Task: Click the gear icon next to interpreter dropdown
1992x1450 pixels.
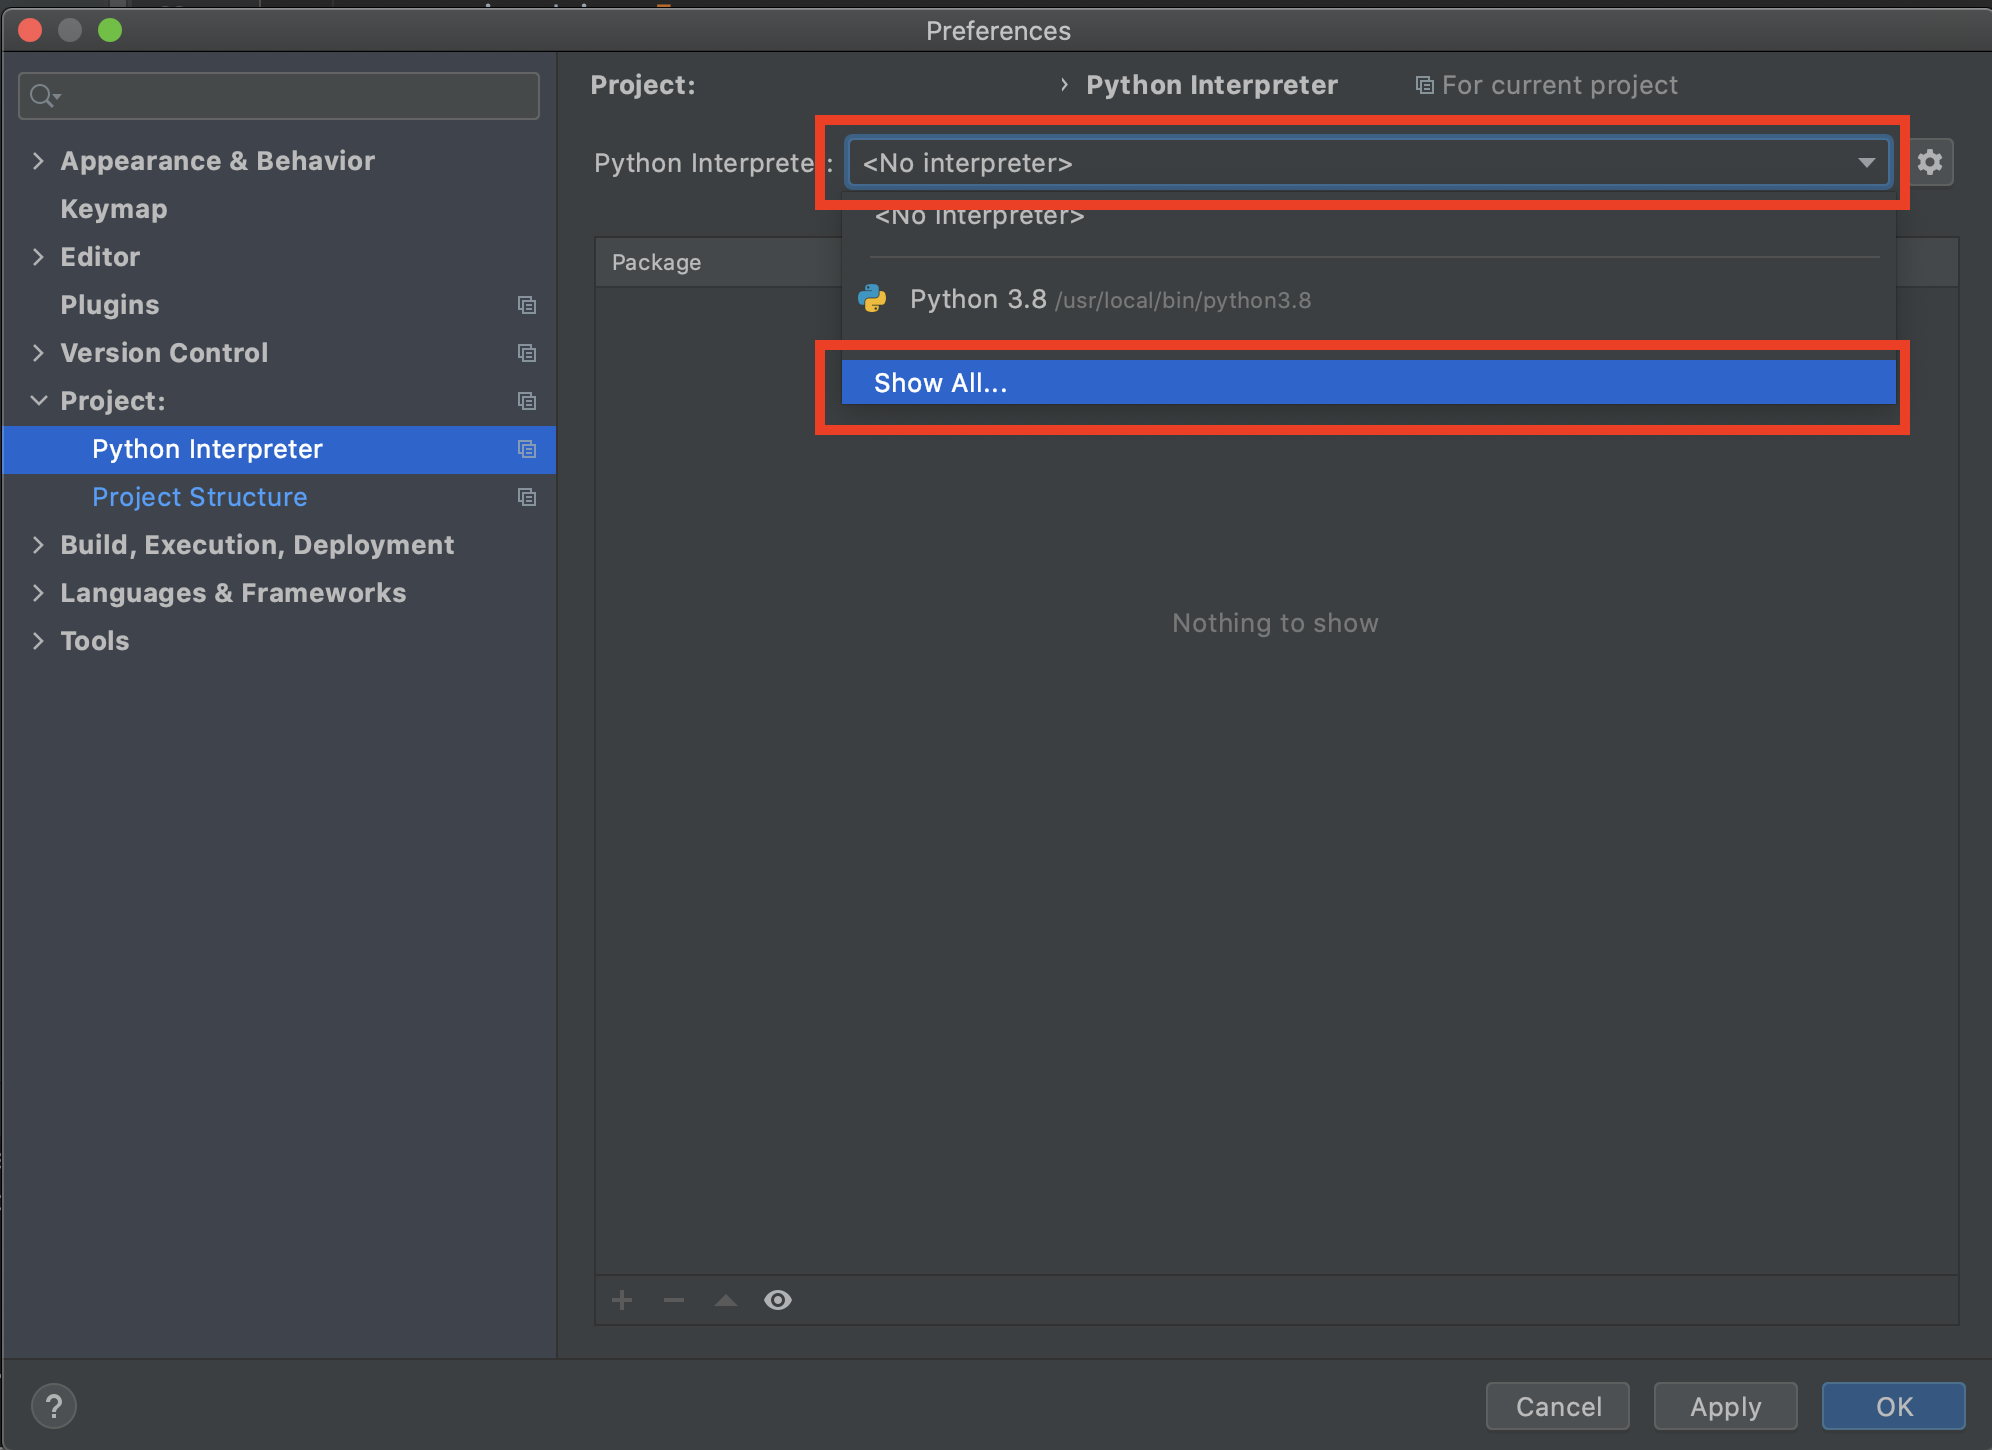Action: pyautogui.click(x=1929, y=162)
